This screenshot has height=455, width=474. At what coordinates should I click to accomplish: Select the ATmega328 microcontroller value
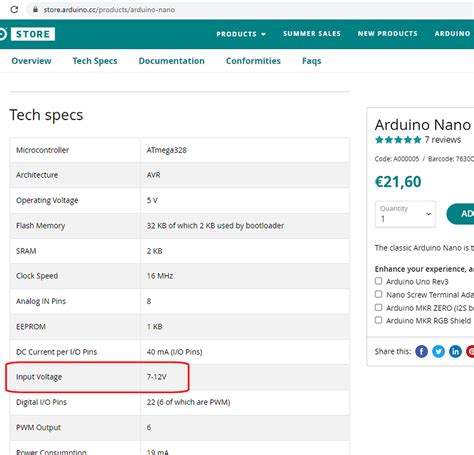[x=167, y=150]
